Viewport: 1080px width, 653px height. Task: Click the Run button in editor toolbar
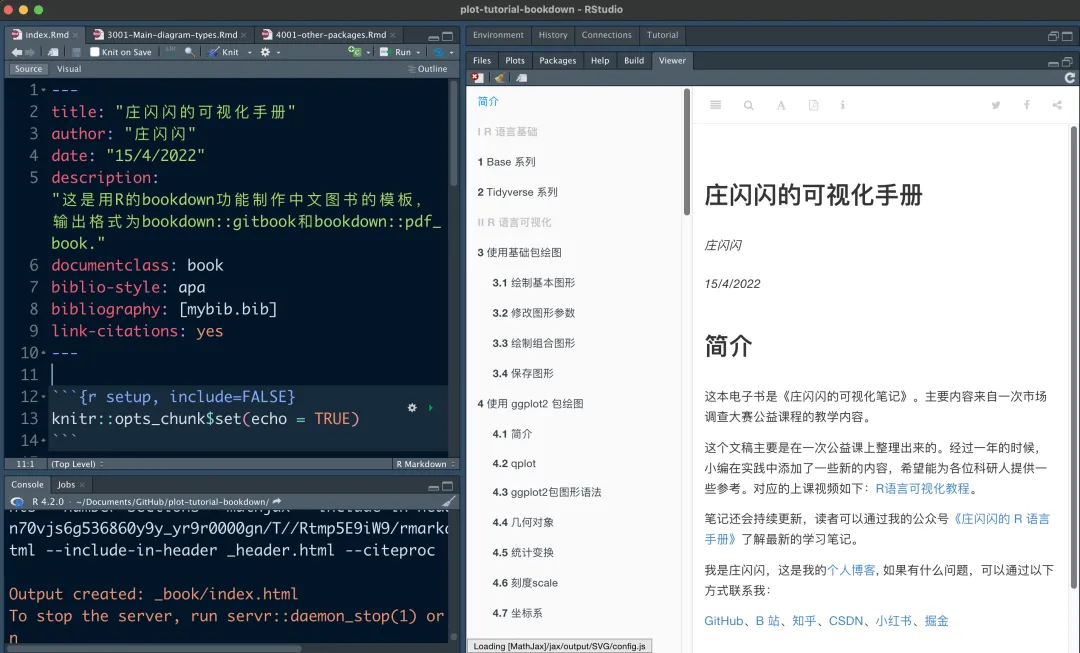[397, 52]
